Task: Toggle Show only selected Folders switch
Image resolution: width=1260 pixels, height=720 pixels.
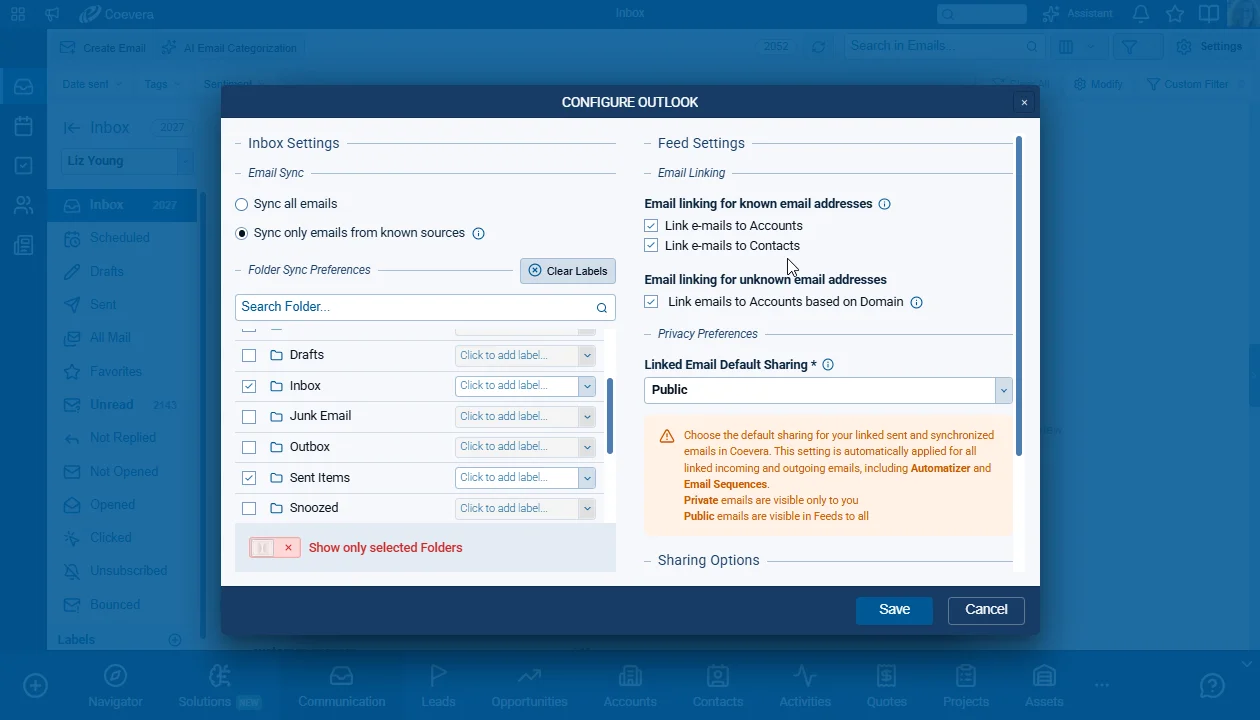Action: point(275,548)
